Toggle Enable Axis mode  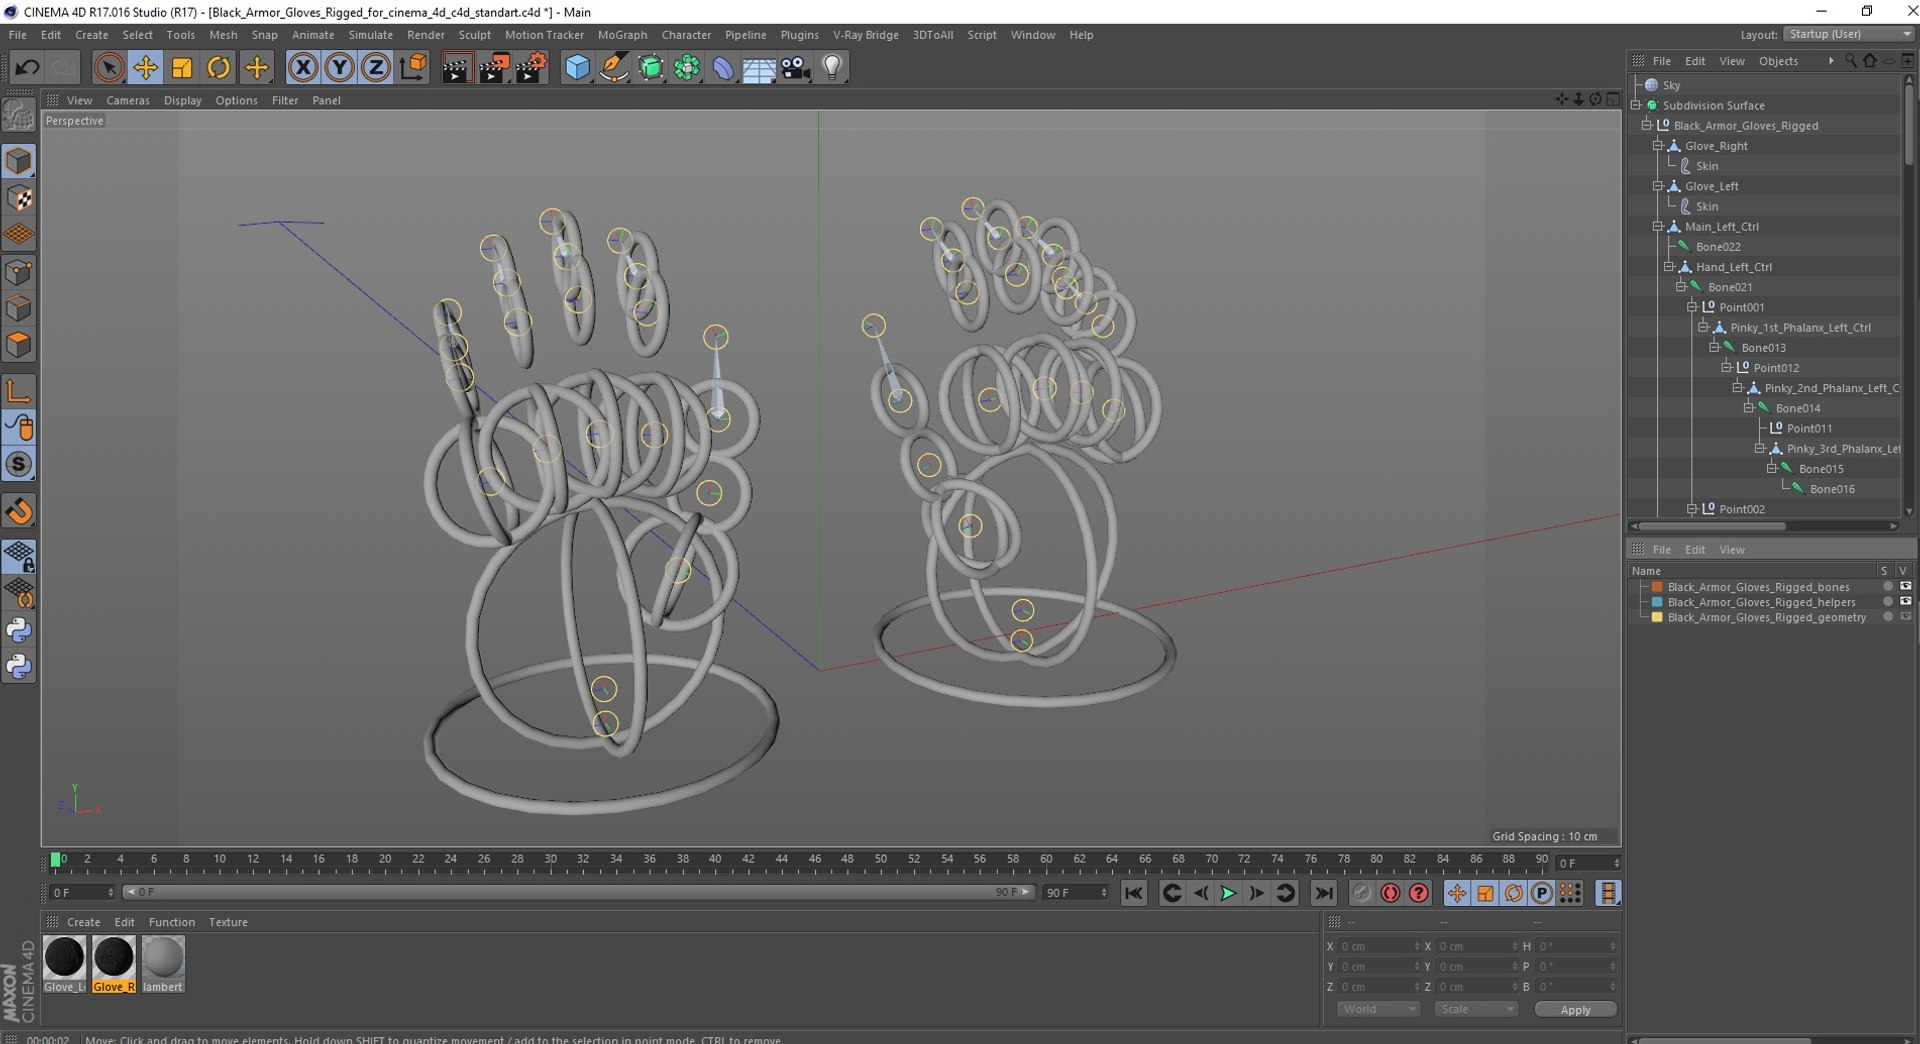point(19,391)
